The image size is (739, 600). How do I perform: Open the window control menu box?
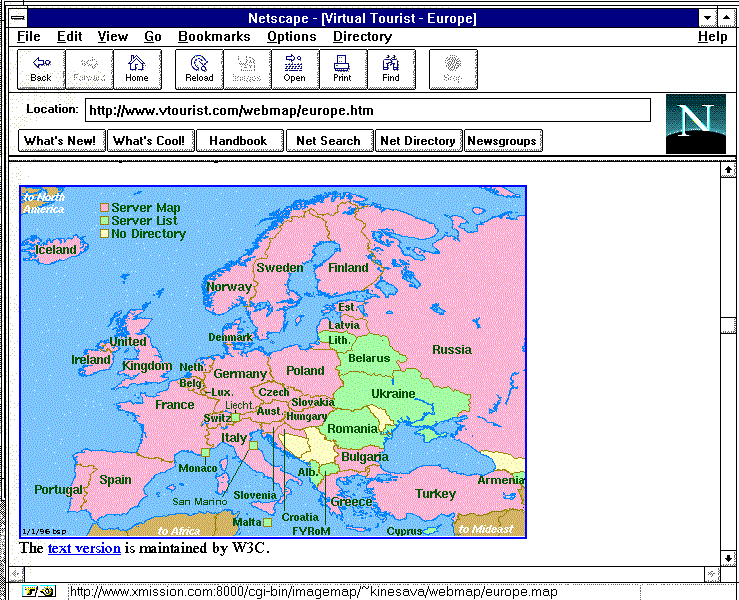pyautogui.click(x=18, y=18)
